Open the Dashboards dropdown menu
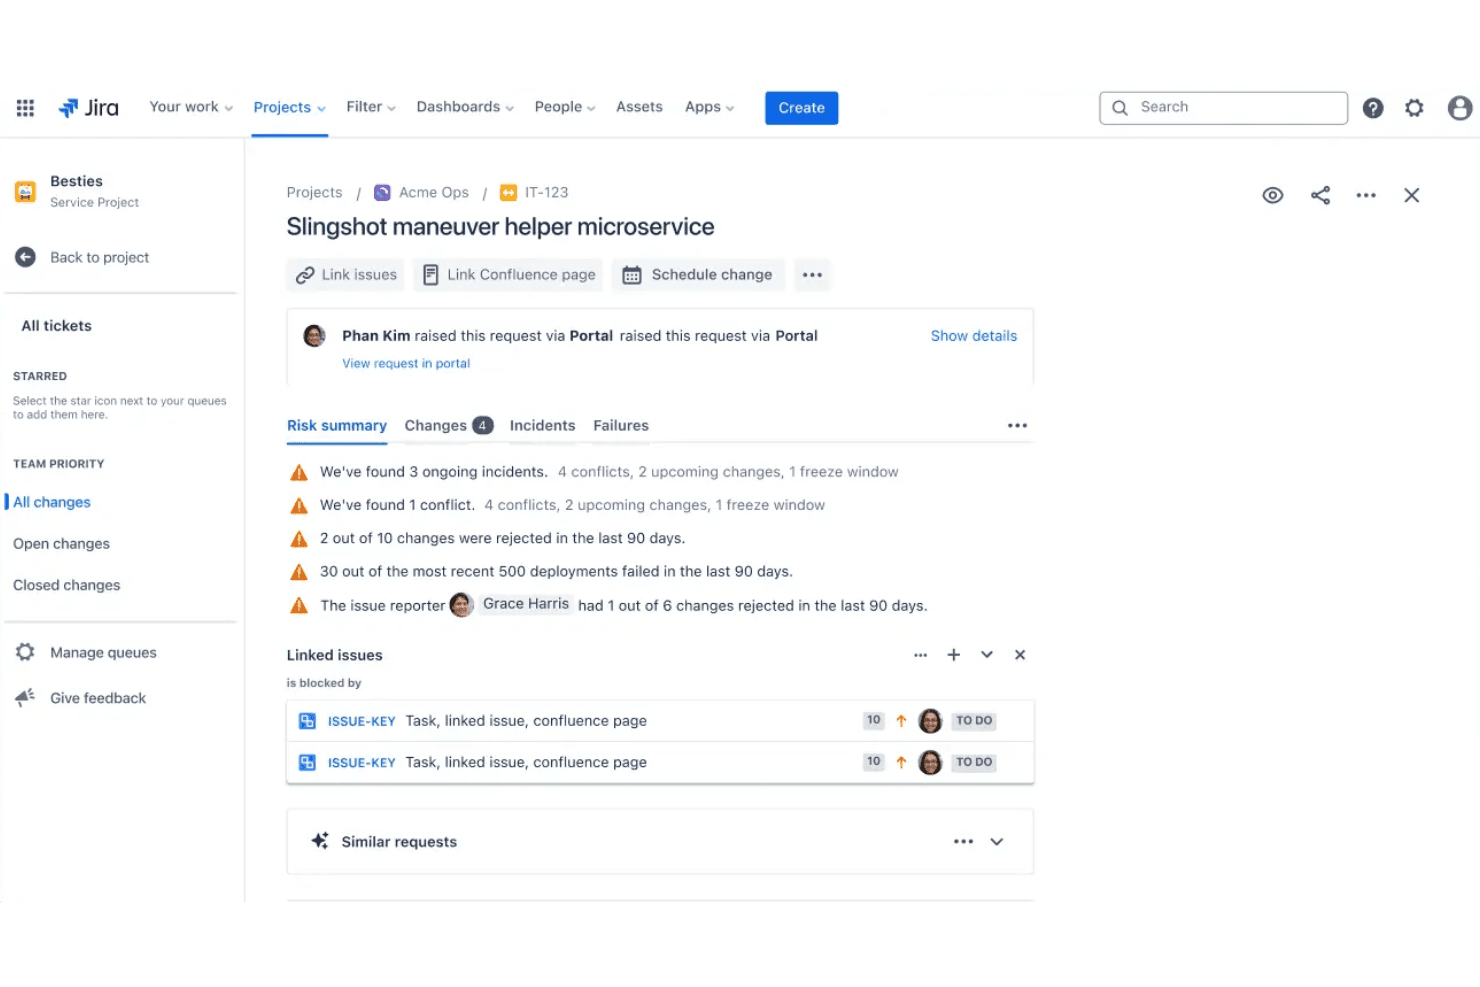The height and width of the screenshot is (987, 1480). point(465,107)
